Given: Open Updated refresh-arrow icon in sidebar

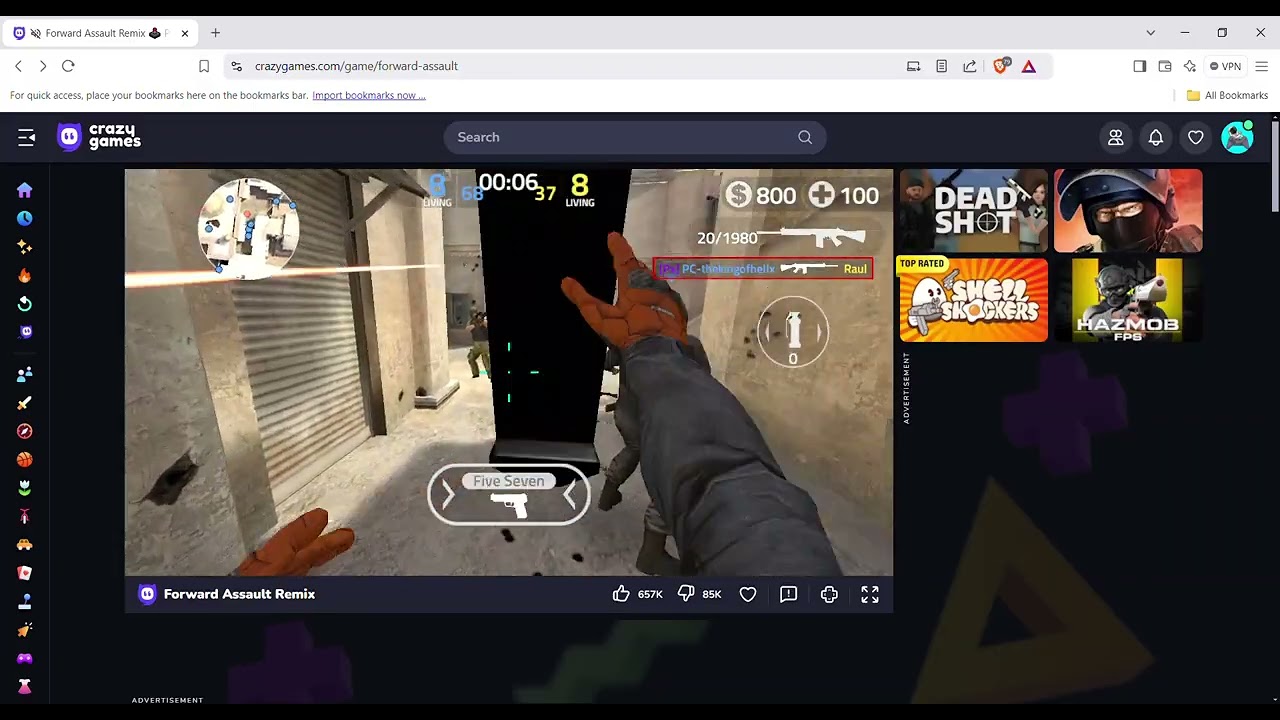Looking at the screenshot, I should pos(25,304).
